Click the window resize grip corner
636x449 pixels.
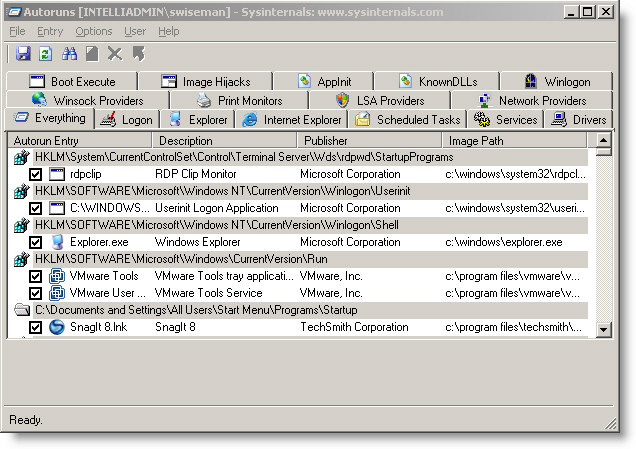tap(610, 424)
